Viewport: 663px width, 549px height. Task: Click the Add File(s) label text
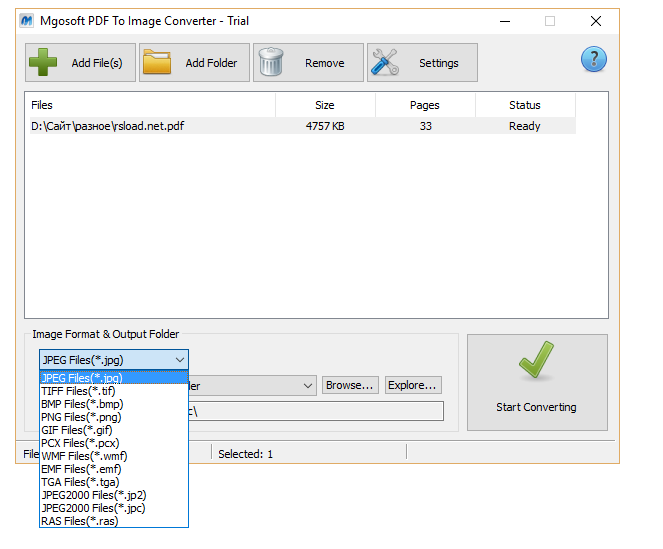pos(97,63)
